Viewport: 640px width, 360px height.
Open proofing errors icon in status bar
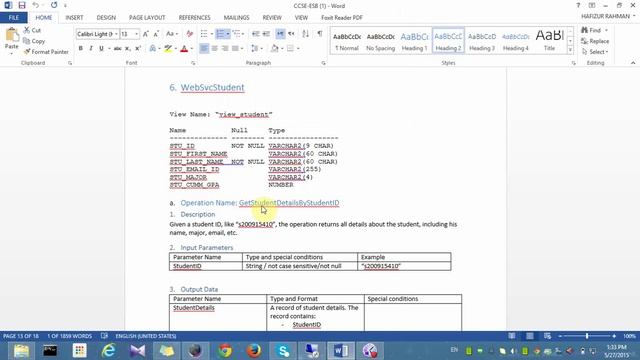tap(104, 336)
